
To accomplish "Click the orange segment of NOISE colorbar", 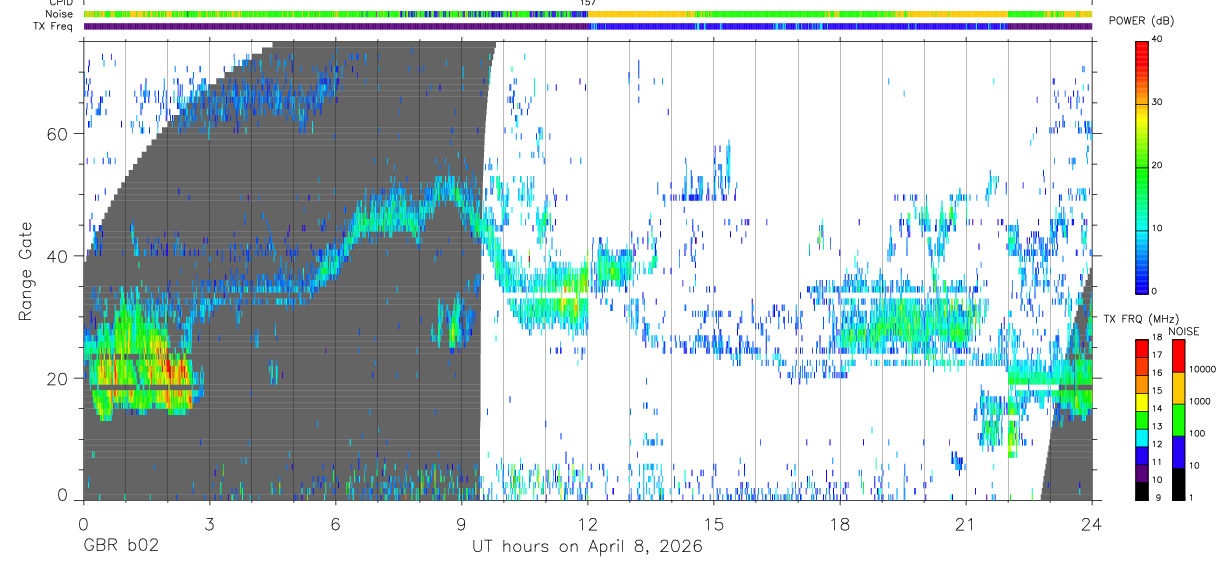I will click(1178, 387).
